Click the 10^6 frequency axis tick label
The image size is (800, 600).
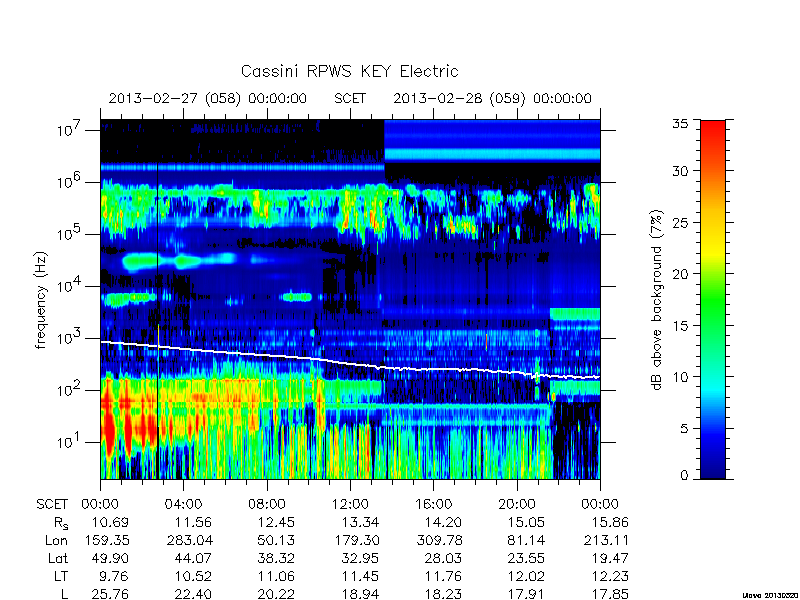tap(68, 181)
